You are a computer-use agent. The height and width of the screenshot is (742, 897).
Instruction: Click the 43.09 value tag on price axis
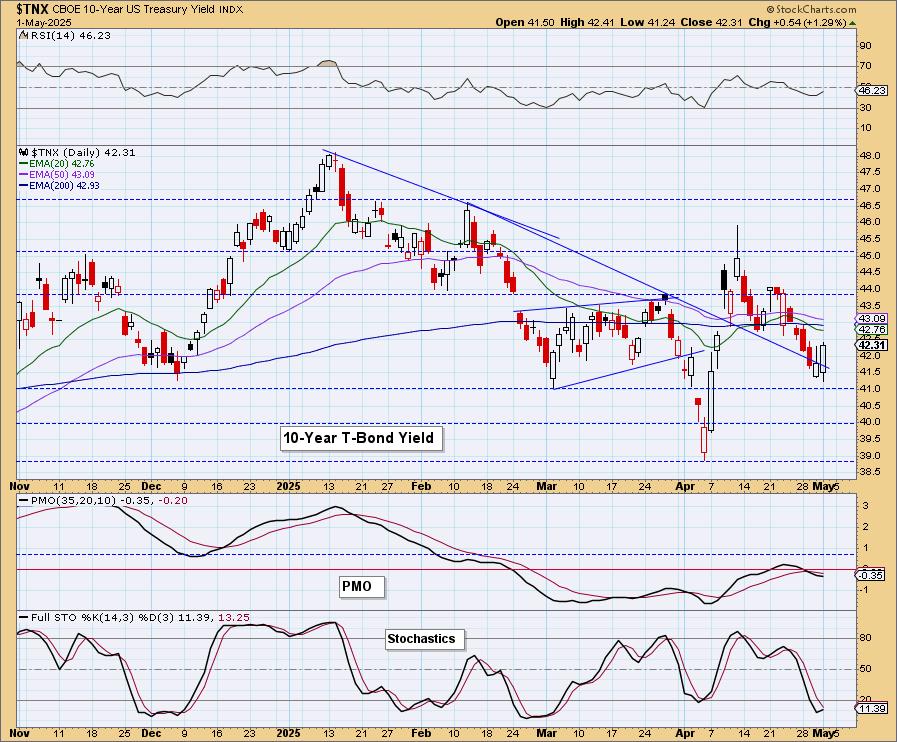coord(872,319)
